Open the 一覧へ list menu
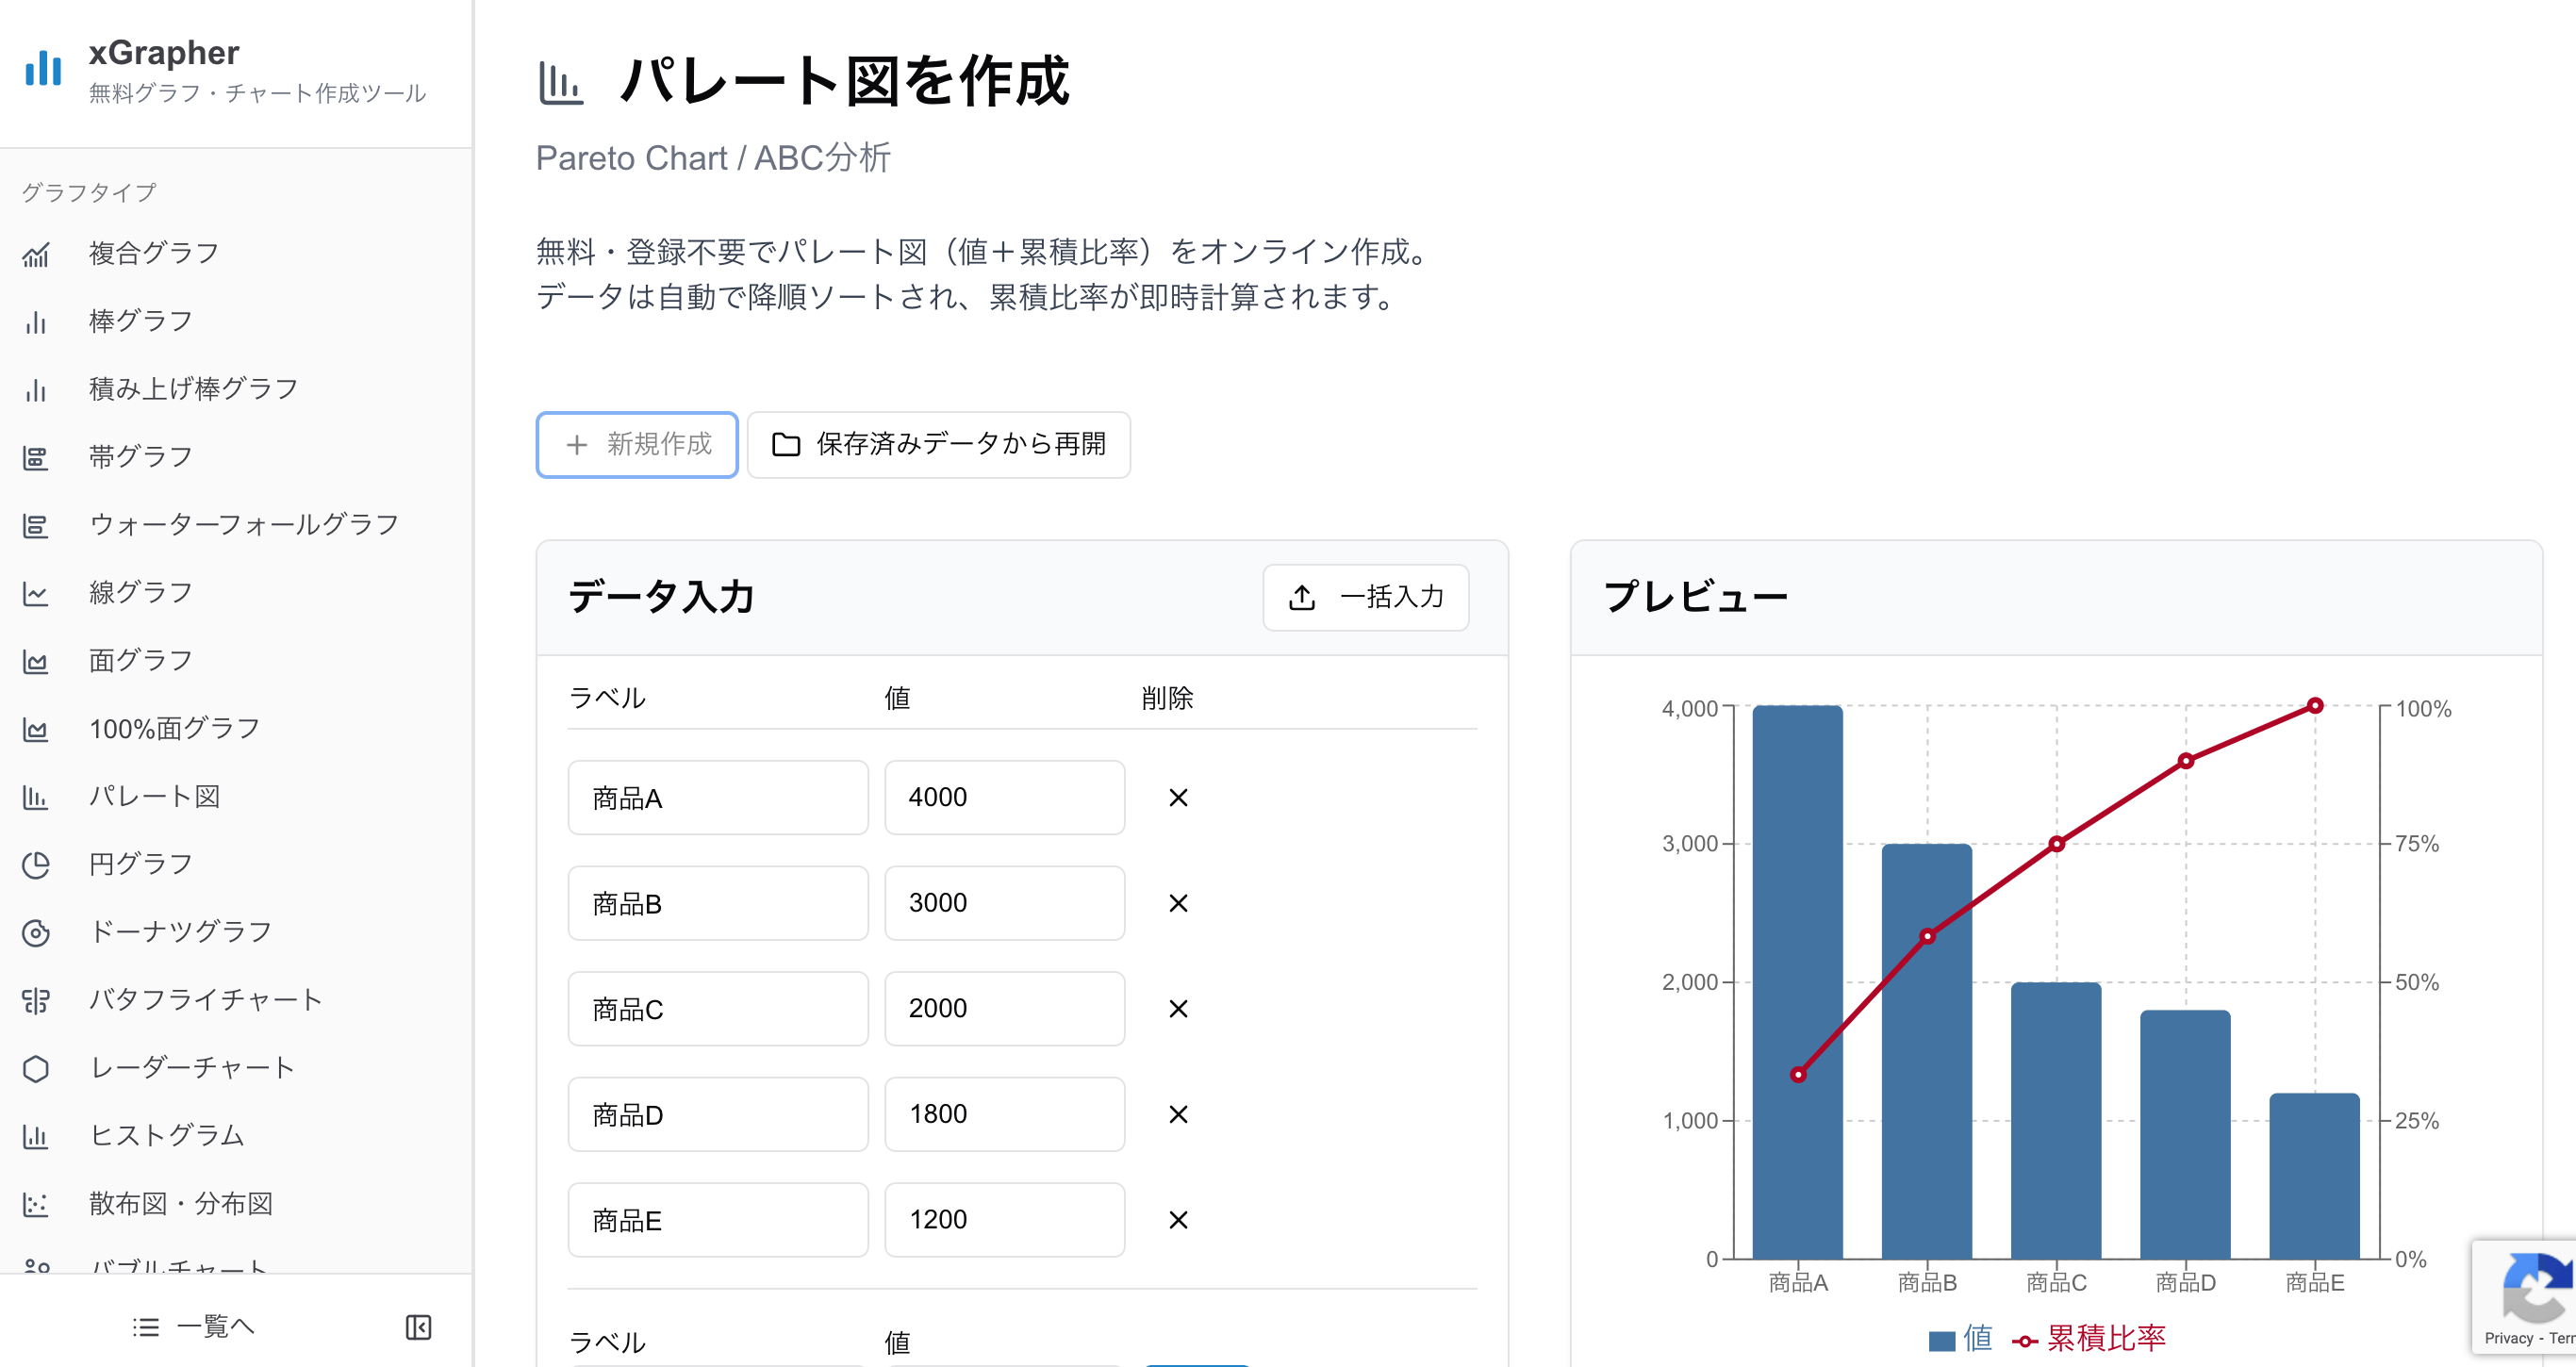The width and height of the screenshot is (2576, 1367). pyautogui.click(x=194, y=1327)
